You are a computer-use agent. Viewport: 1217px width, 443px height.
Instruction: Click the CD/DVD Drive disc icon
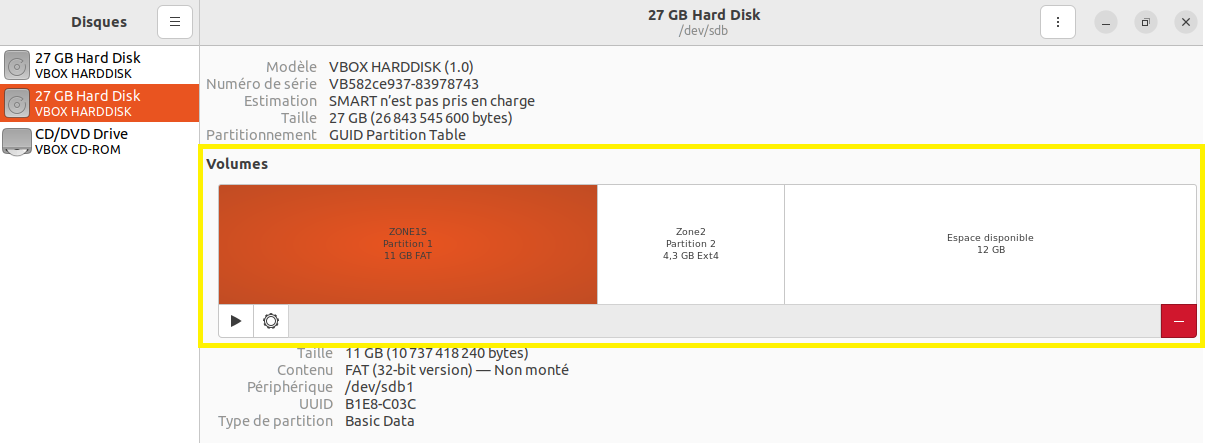point(17,142)
